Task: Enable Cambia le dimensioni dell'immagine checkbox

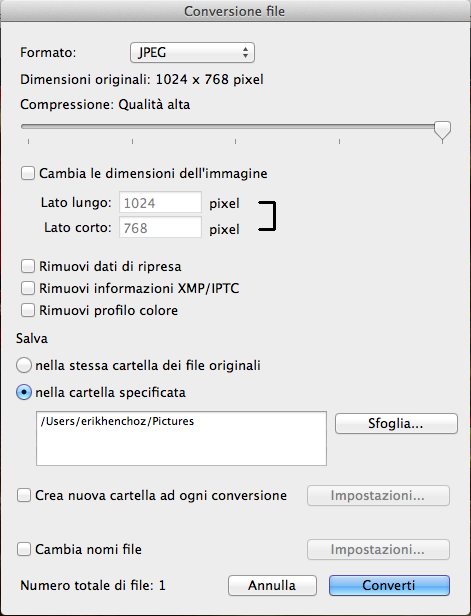Action: 27,173
